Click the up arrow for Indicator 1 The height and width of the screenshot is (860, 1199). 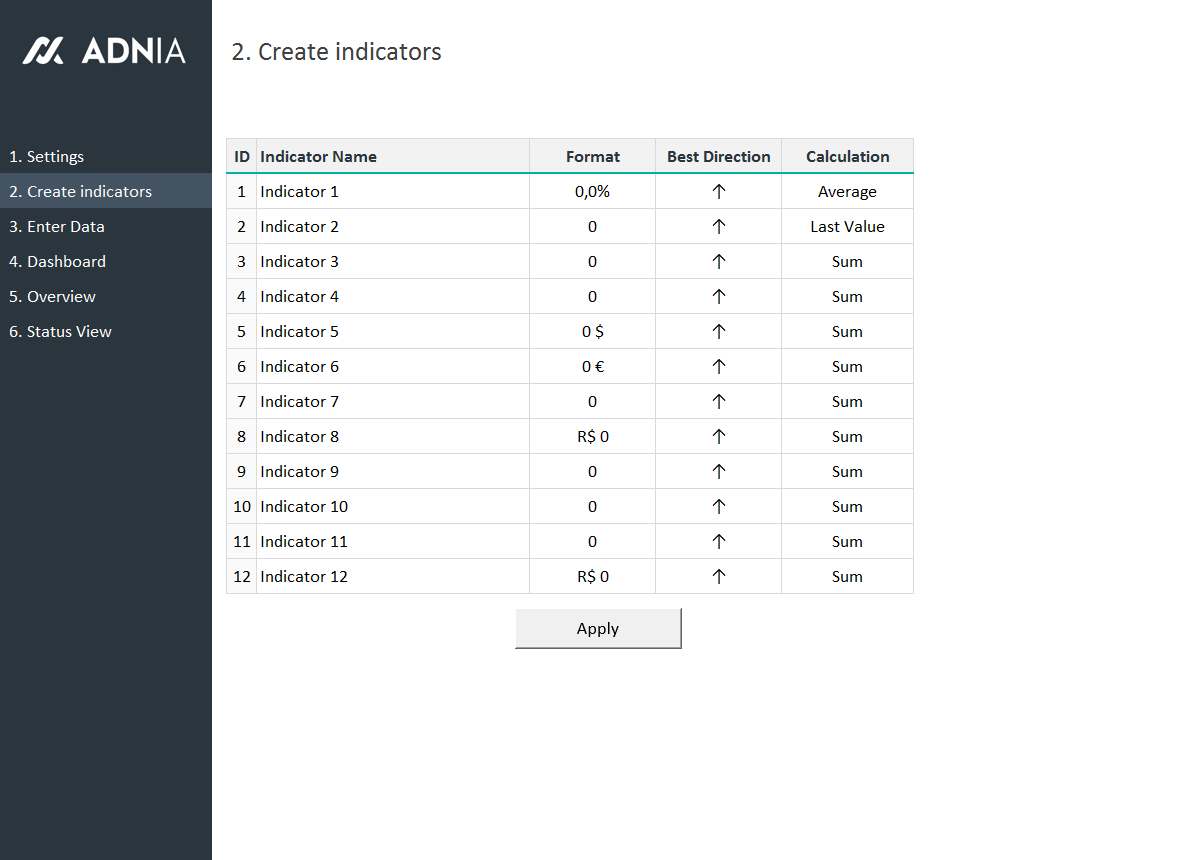click(x=718, y=192)
